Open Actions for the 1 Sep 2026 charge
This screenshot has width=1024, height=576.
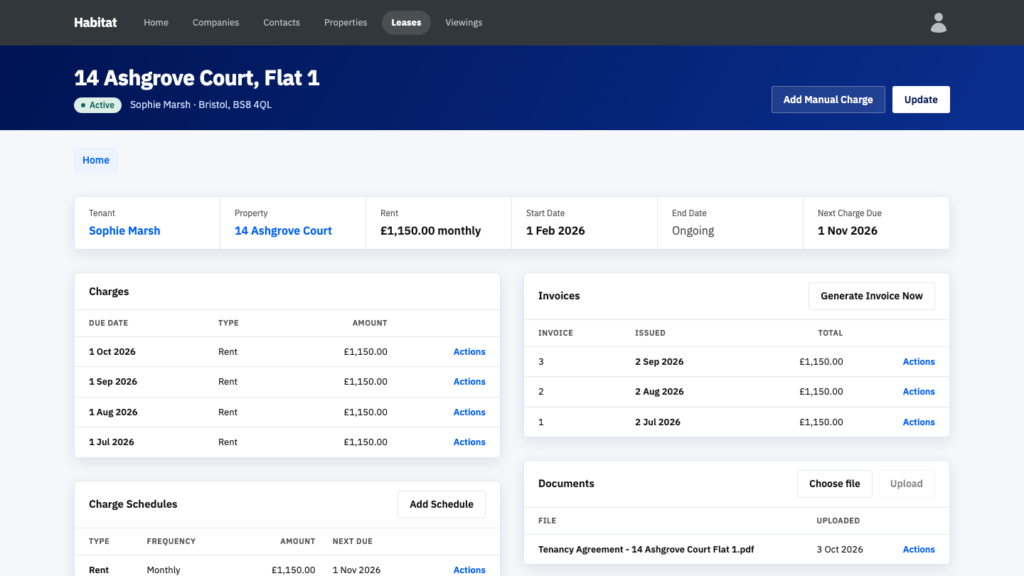[x=470, y=381]
